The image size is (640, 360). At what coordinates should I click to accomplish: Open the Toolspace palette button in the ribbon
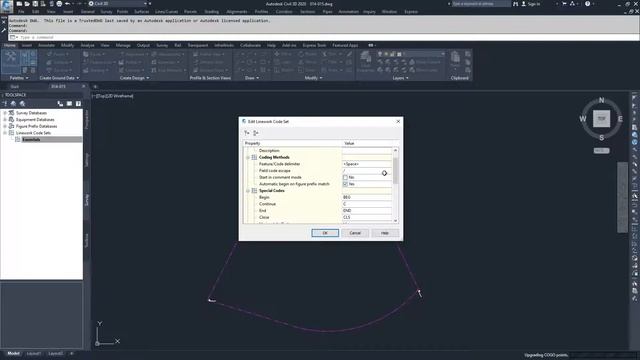pos(11,61)
